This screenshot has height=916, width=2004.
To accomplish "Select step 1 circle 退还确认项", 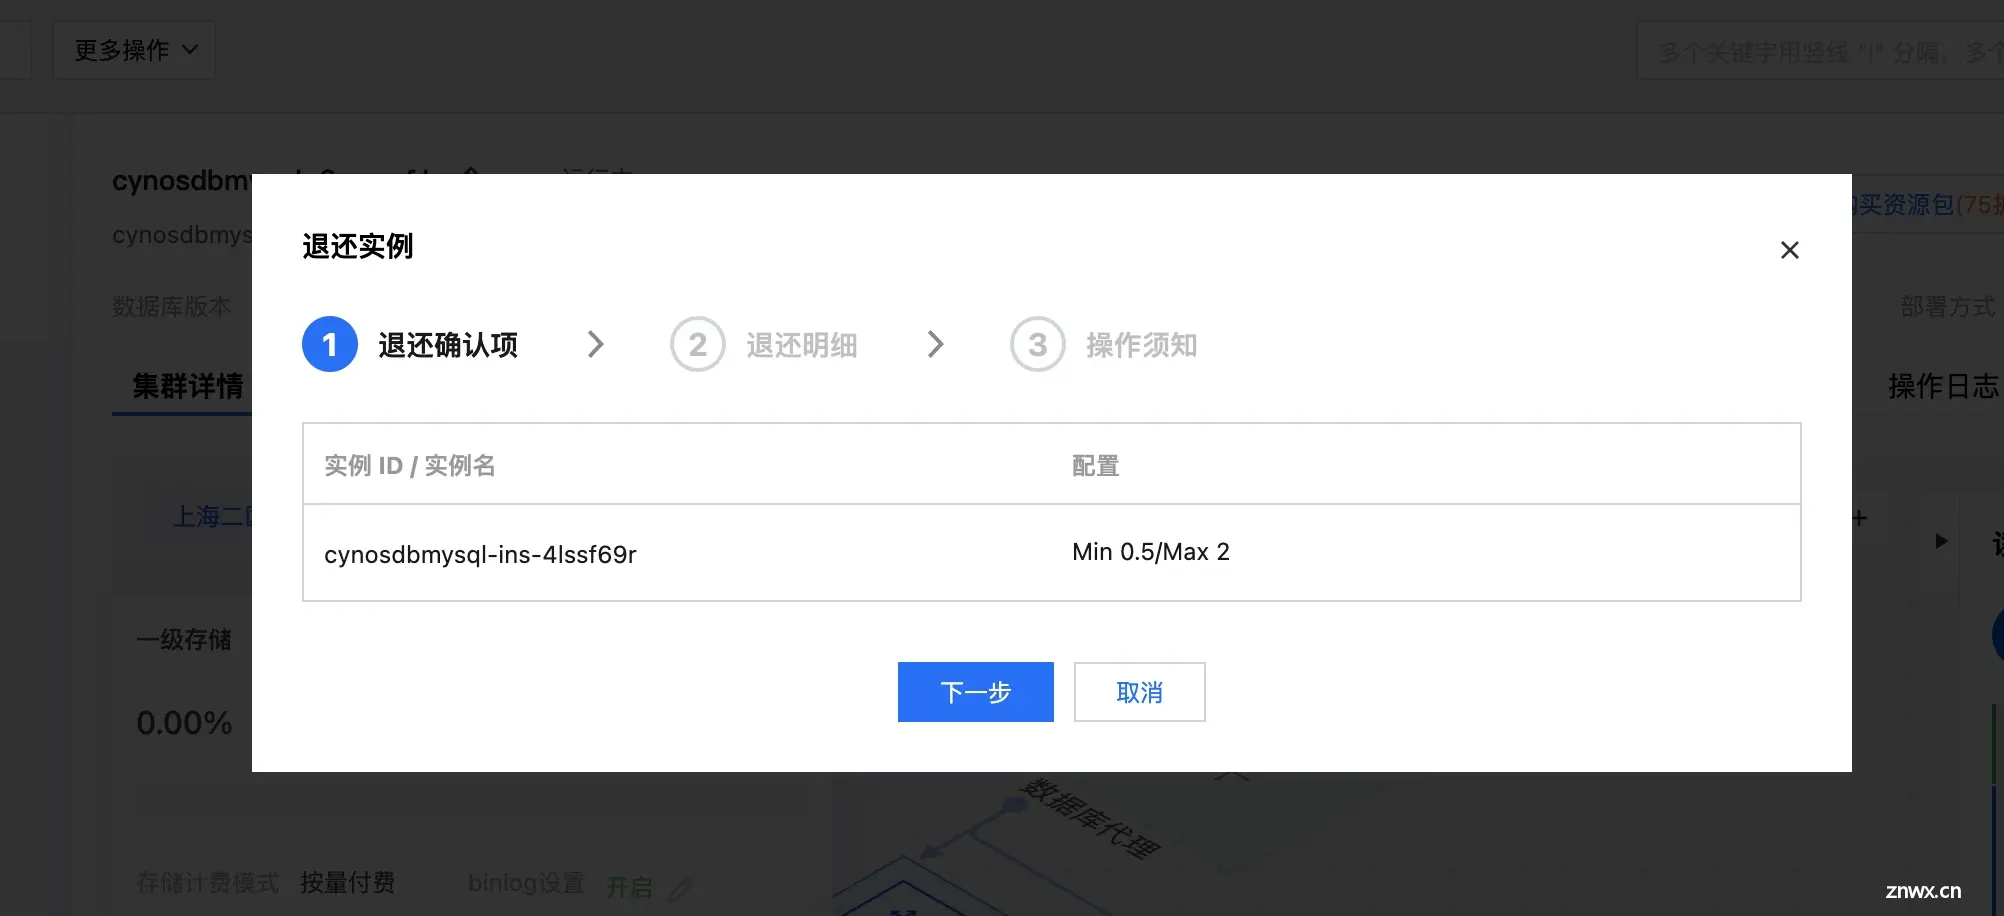I will point(330,345).
